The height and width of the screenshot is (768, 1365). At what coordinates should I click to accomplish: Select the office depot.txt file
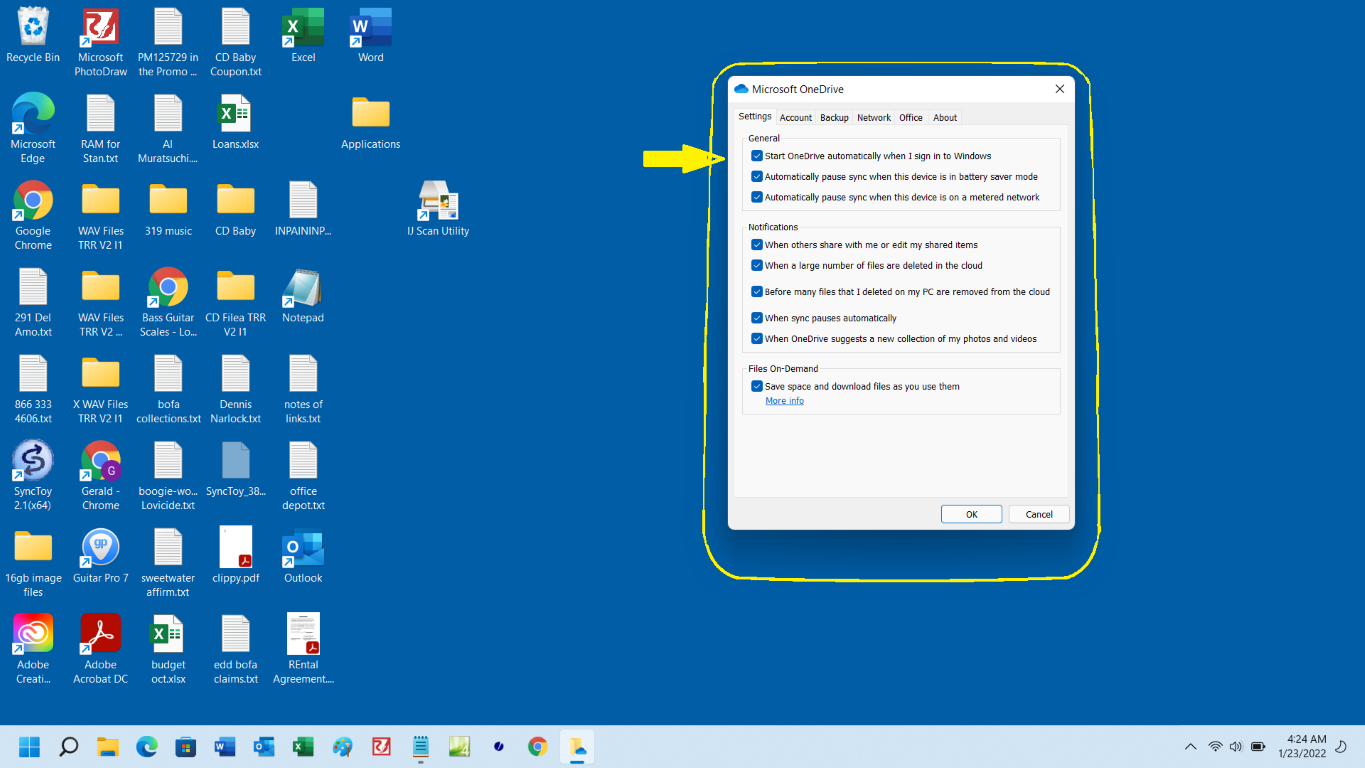click(303, 476)
